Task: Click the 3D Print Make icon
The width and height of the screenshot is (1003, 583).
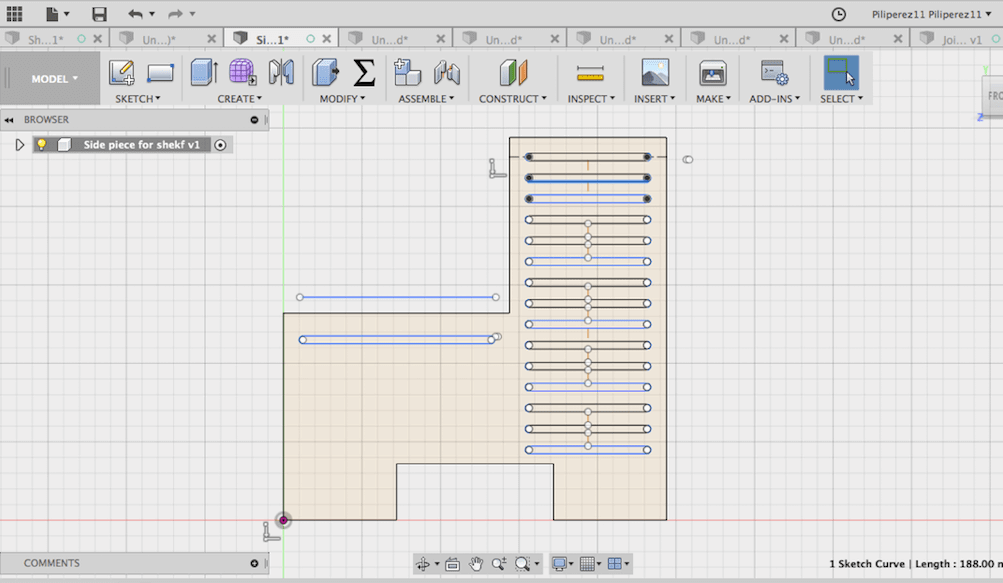Action: pyautogui.click(x=712, y=73)
